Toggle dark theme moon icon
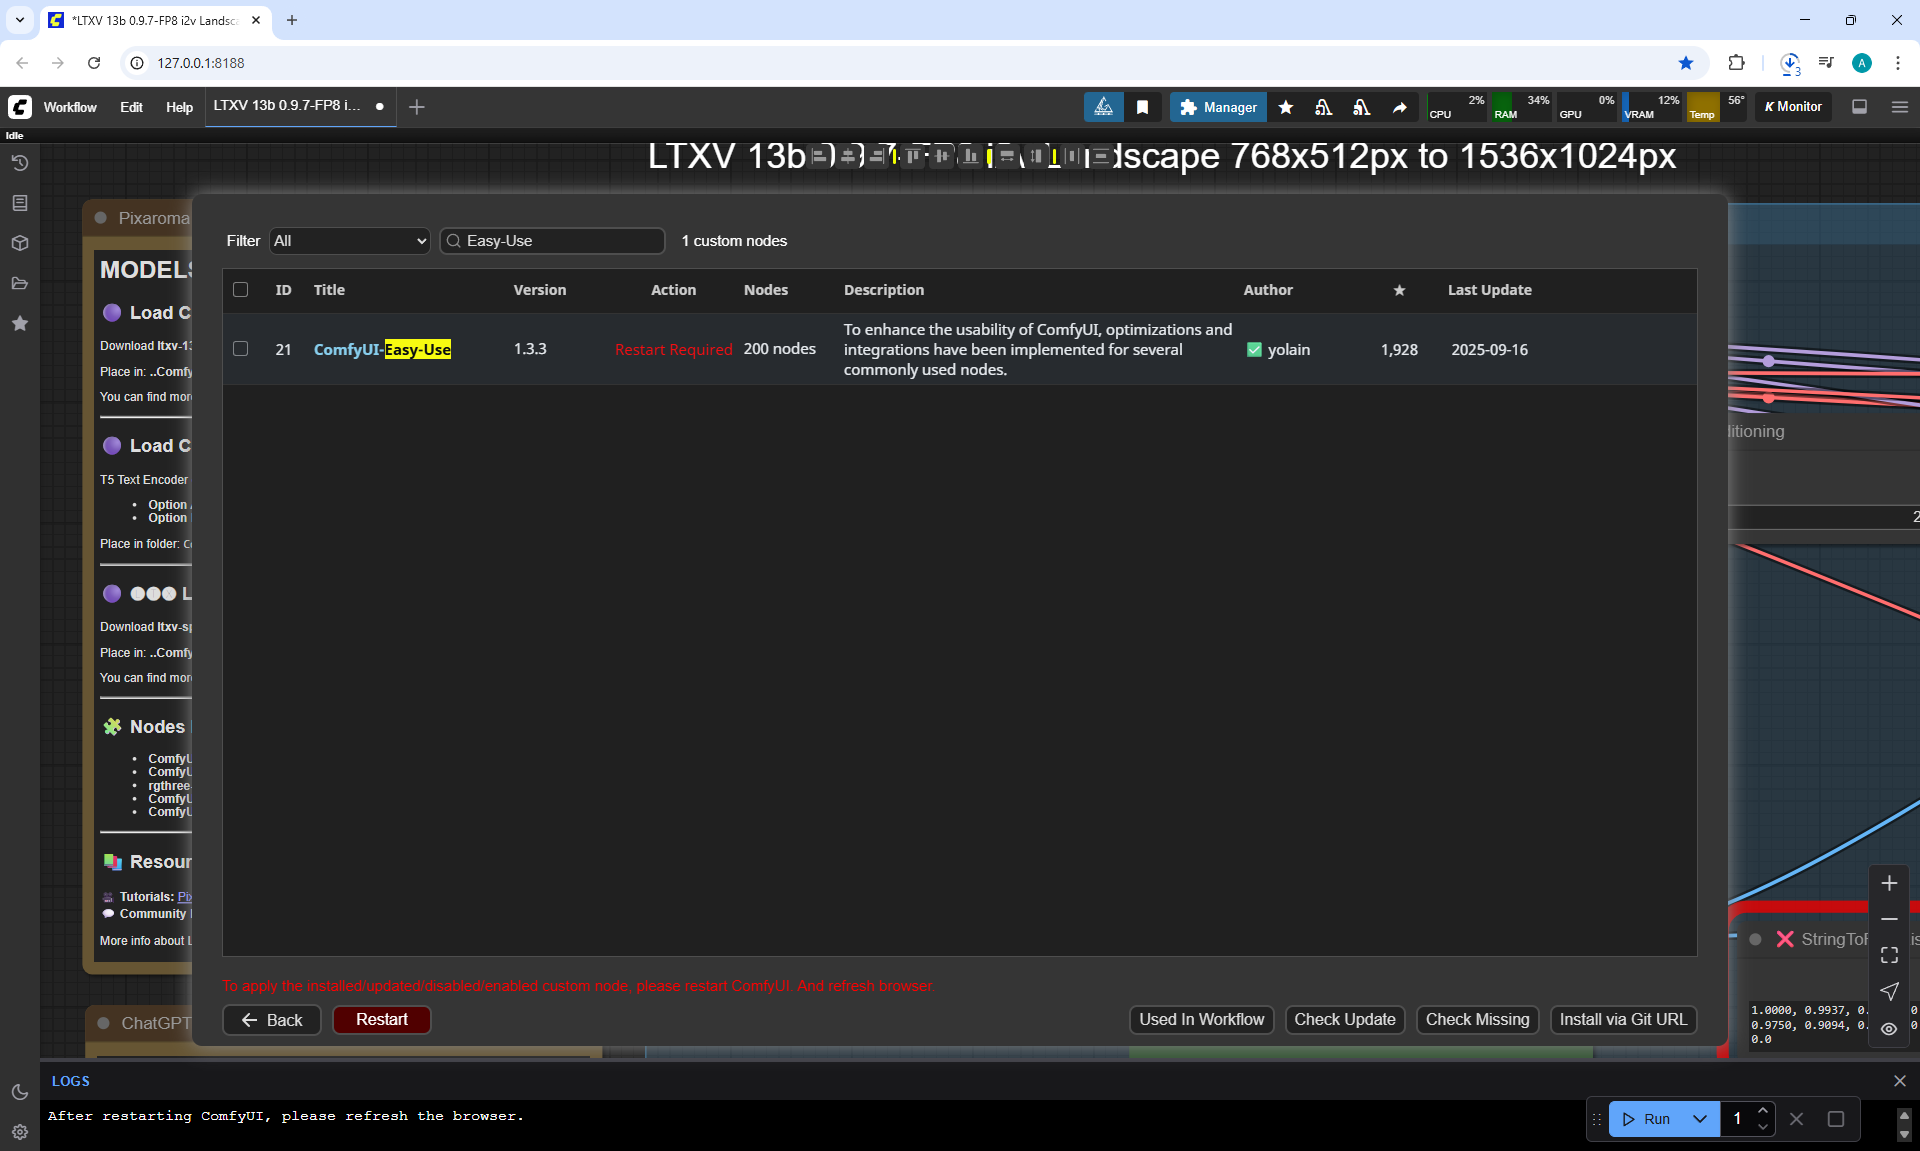The image size is (1920, 1151). coord(19,1092)
